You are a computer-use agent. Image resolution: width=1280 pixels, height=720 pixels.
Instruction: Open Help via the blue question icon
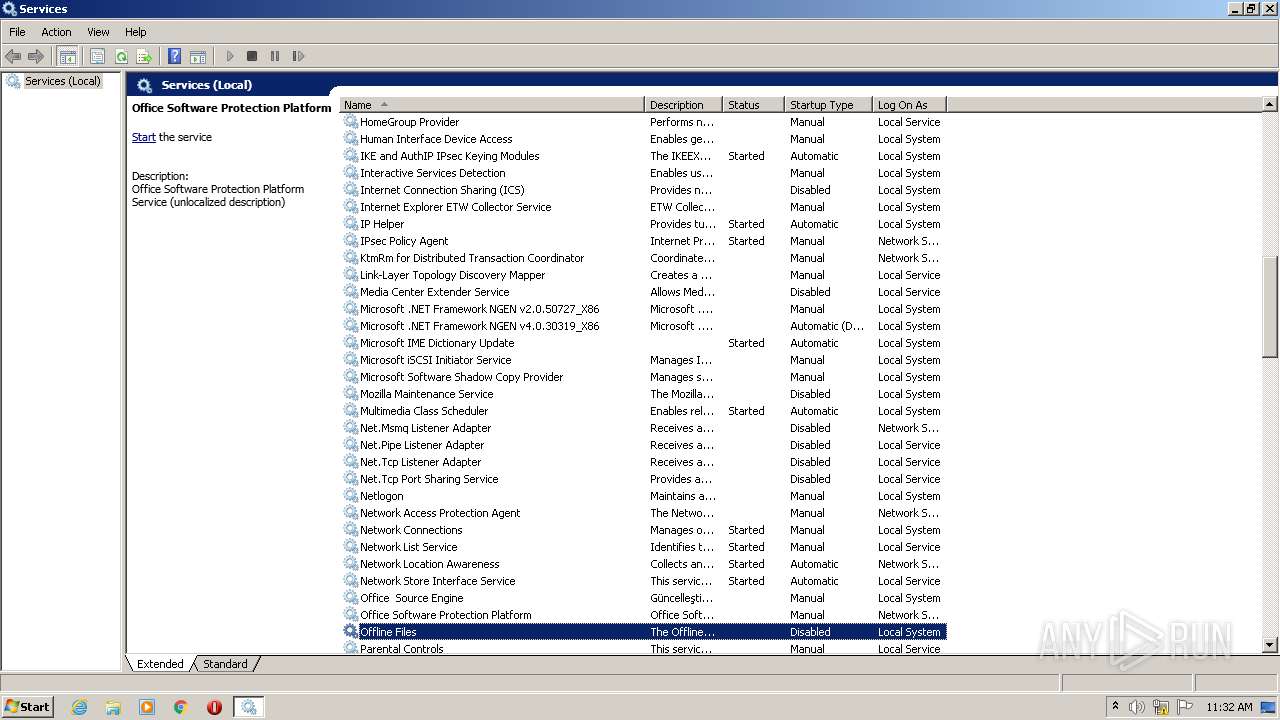(175, 57)
